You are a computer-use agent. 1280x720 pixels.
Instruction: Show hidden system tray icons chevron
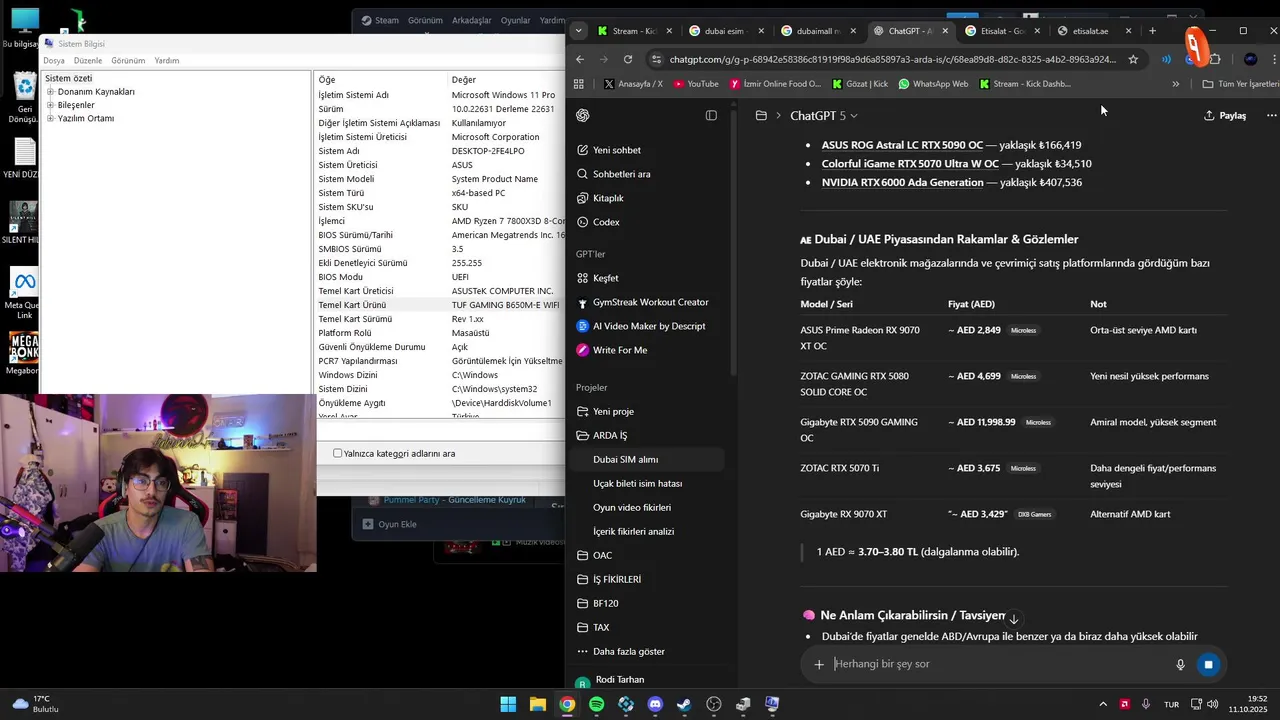(1103, 704)
